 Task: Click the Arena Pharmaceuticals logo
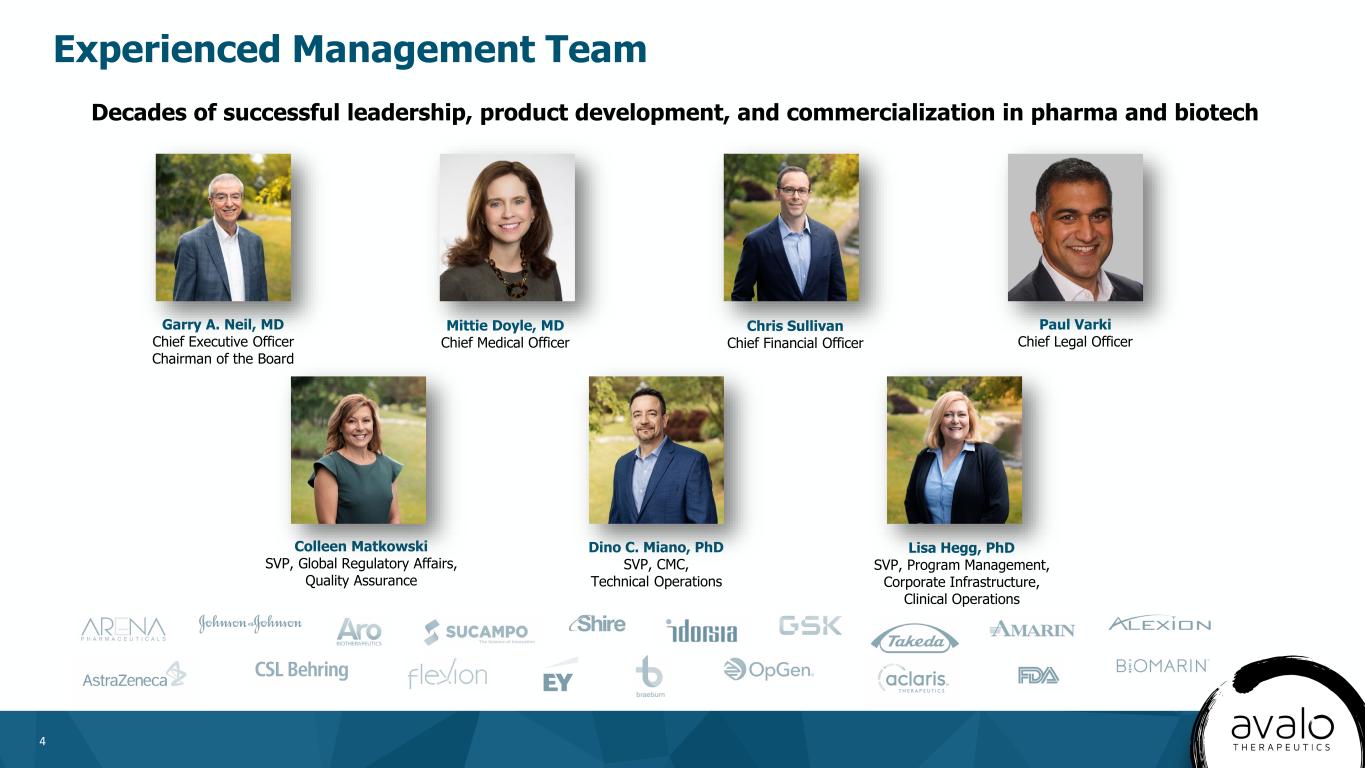pyautogui.click(x=123, y=629)
